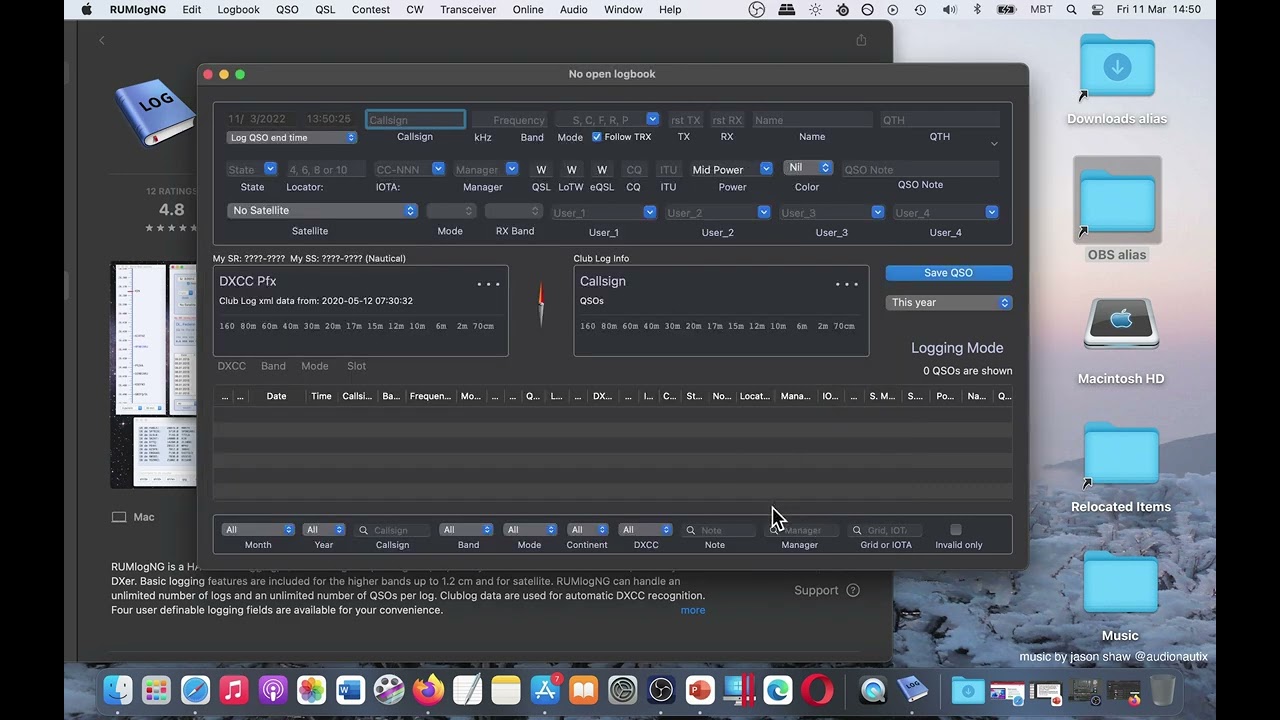Open System Preferences in the Dock

pyautogui.click(x=622, y=690)
